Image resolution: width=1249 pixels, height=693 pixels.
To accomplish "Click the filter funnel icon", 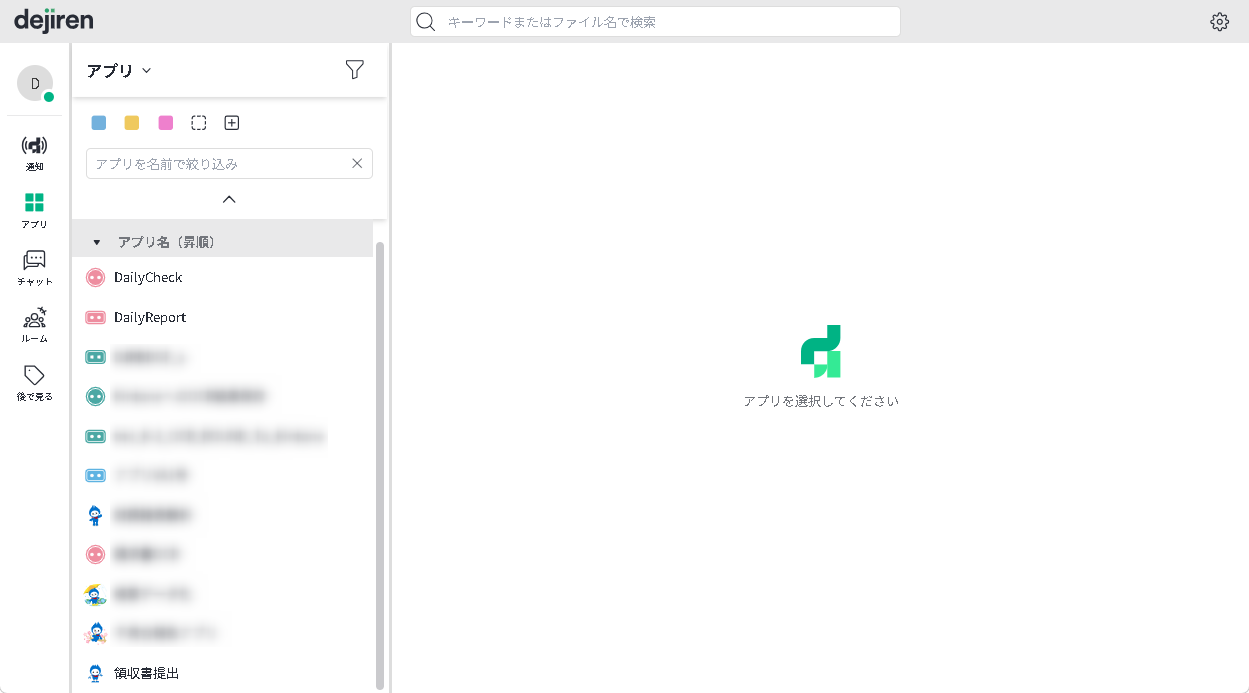I will click(354, 69).
